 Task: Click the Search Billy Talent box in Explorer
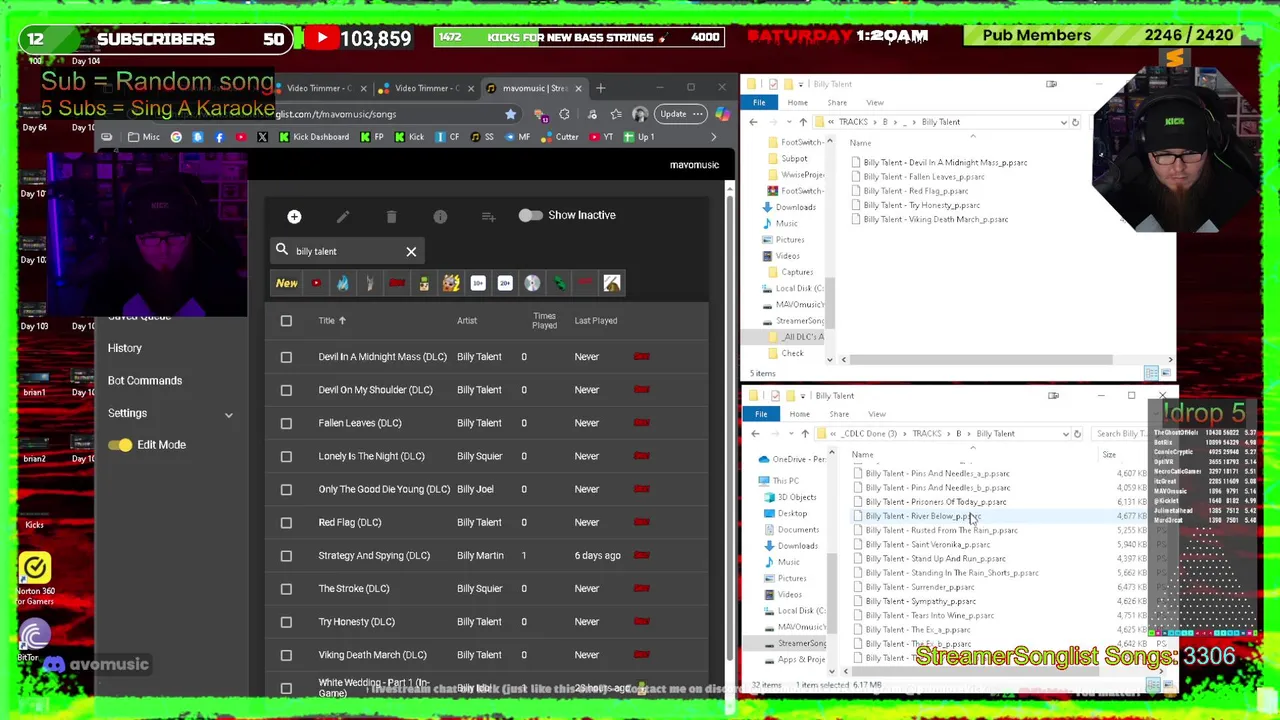point(1120,434)
